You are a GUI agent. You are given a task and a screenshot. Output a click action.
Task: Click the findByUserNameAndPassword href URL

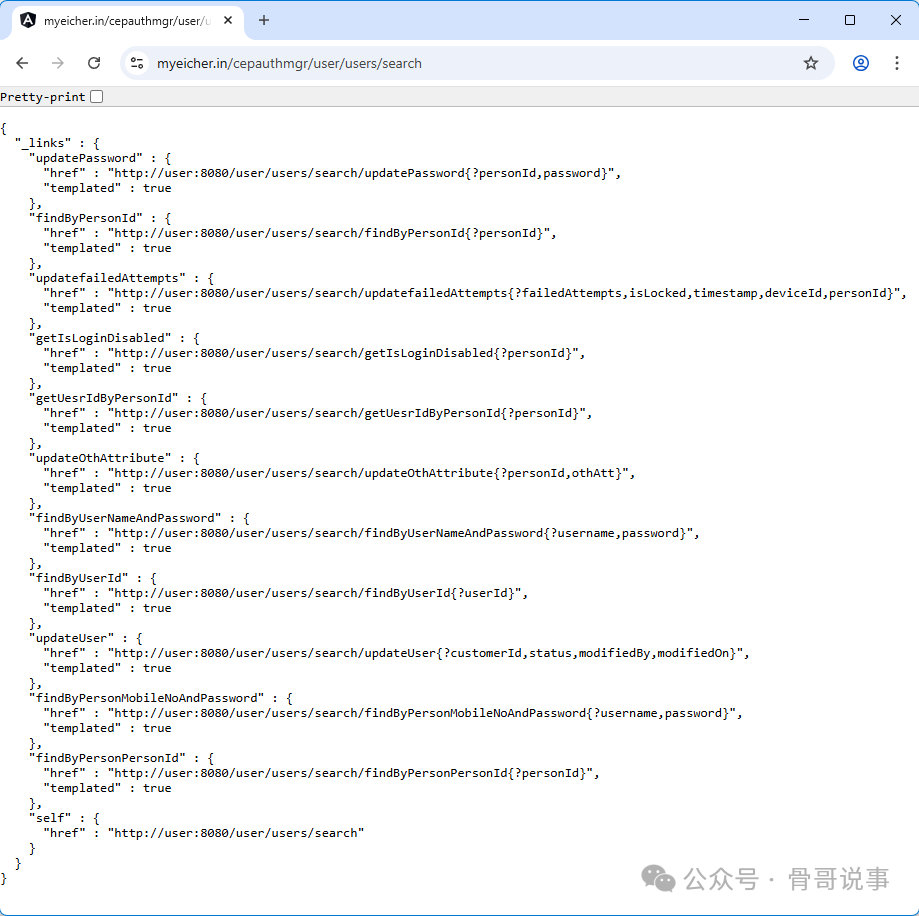400,533
